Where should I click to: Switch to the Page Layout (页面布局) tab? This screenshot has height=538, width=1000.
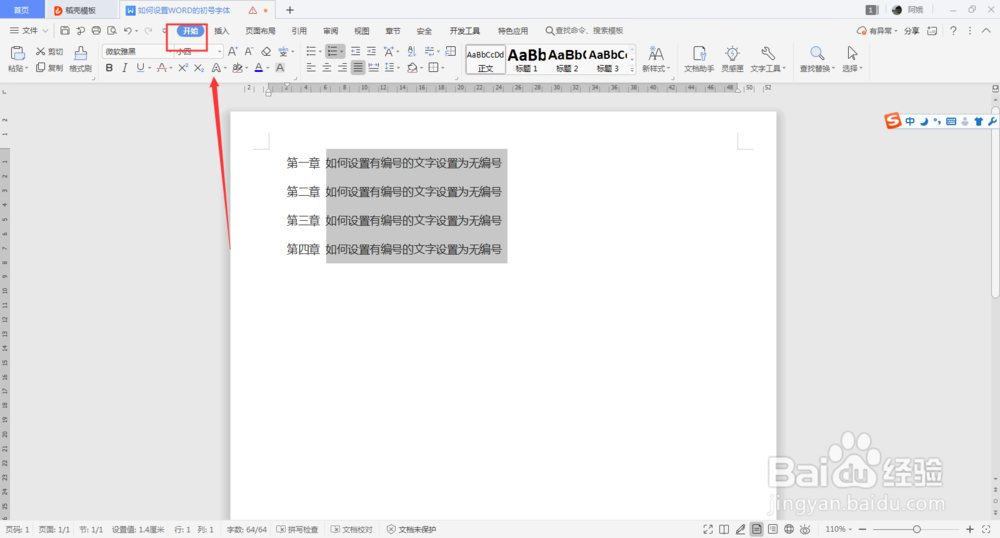(x=260, y=31)
